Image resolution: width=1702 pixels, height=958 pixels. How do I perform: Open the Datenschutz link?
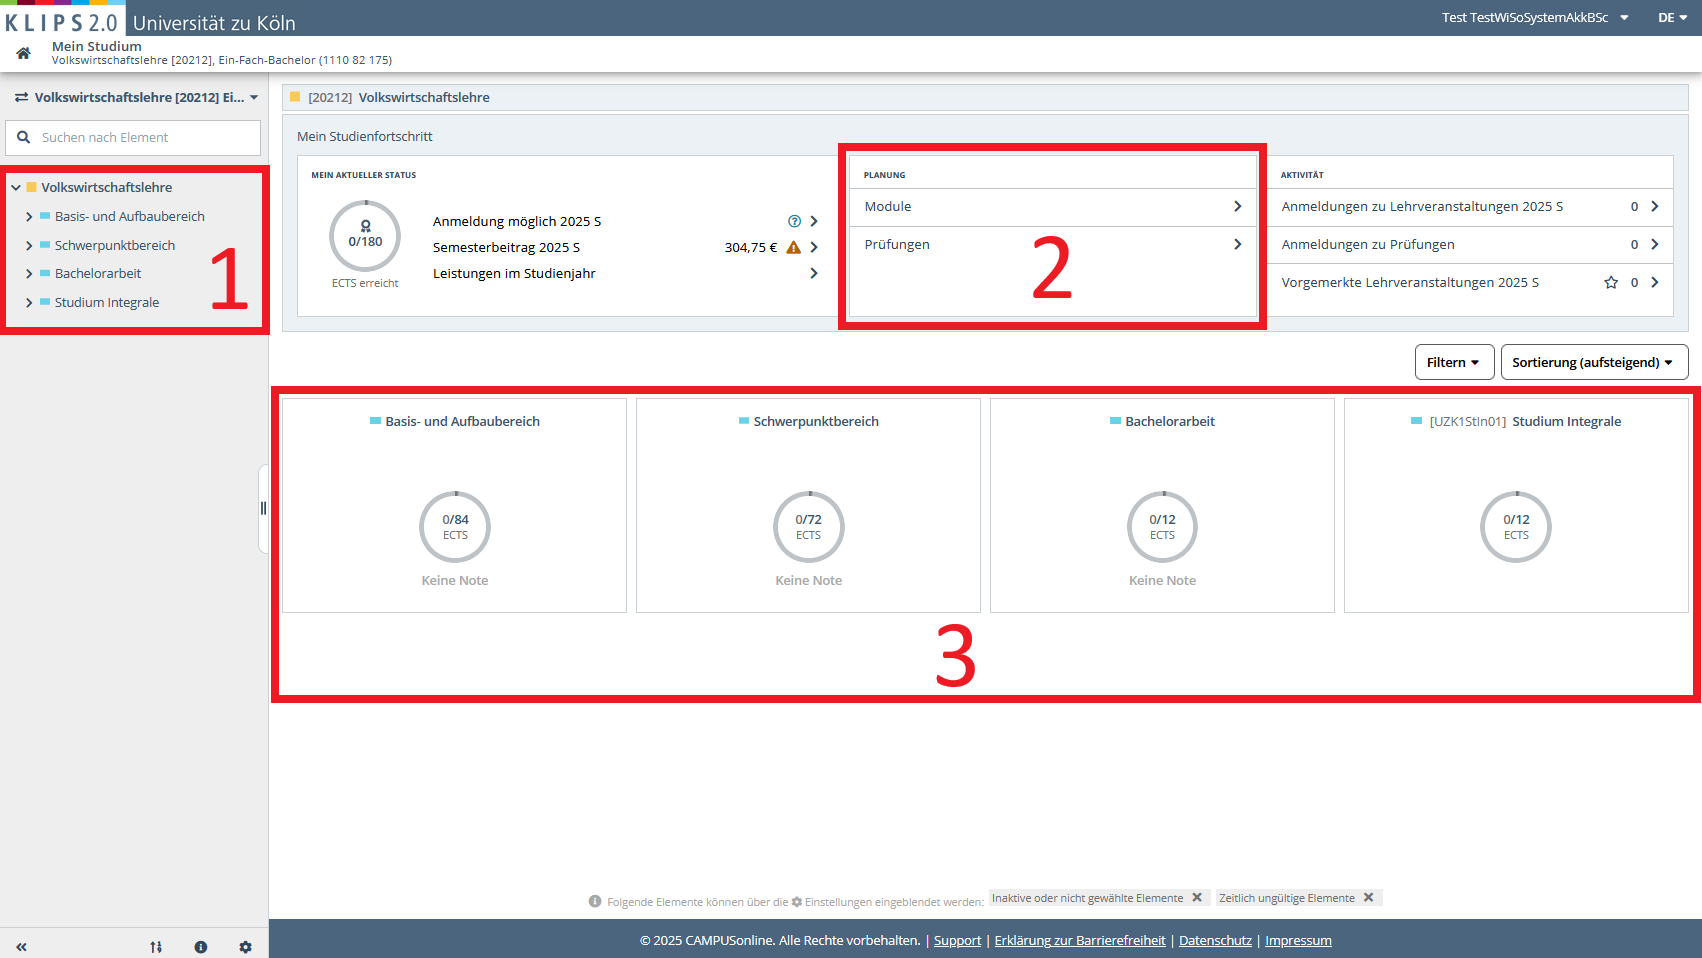pyautogui.click(x=1215, y=940)
